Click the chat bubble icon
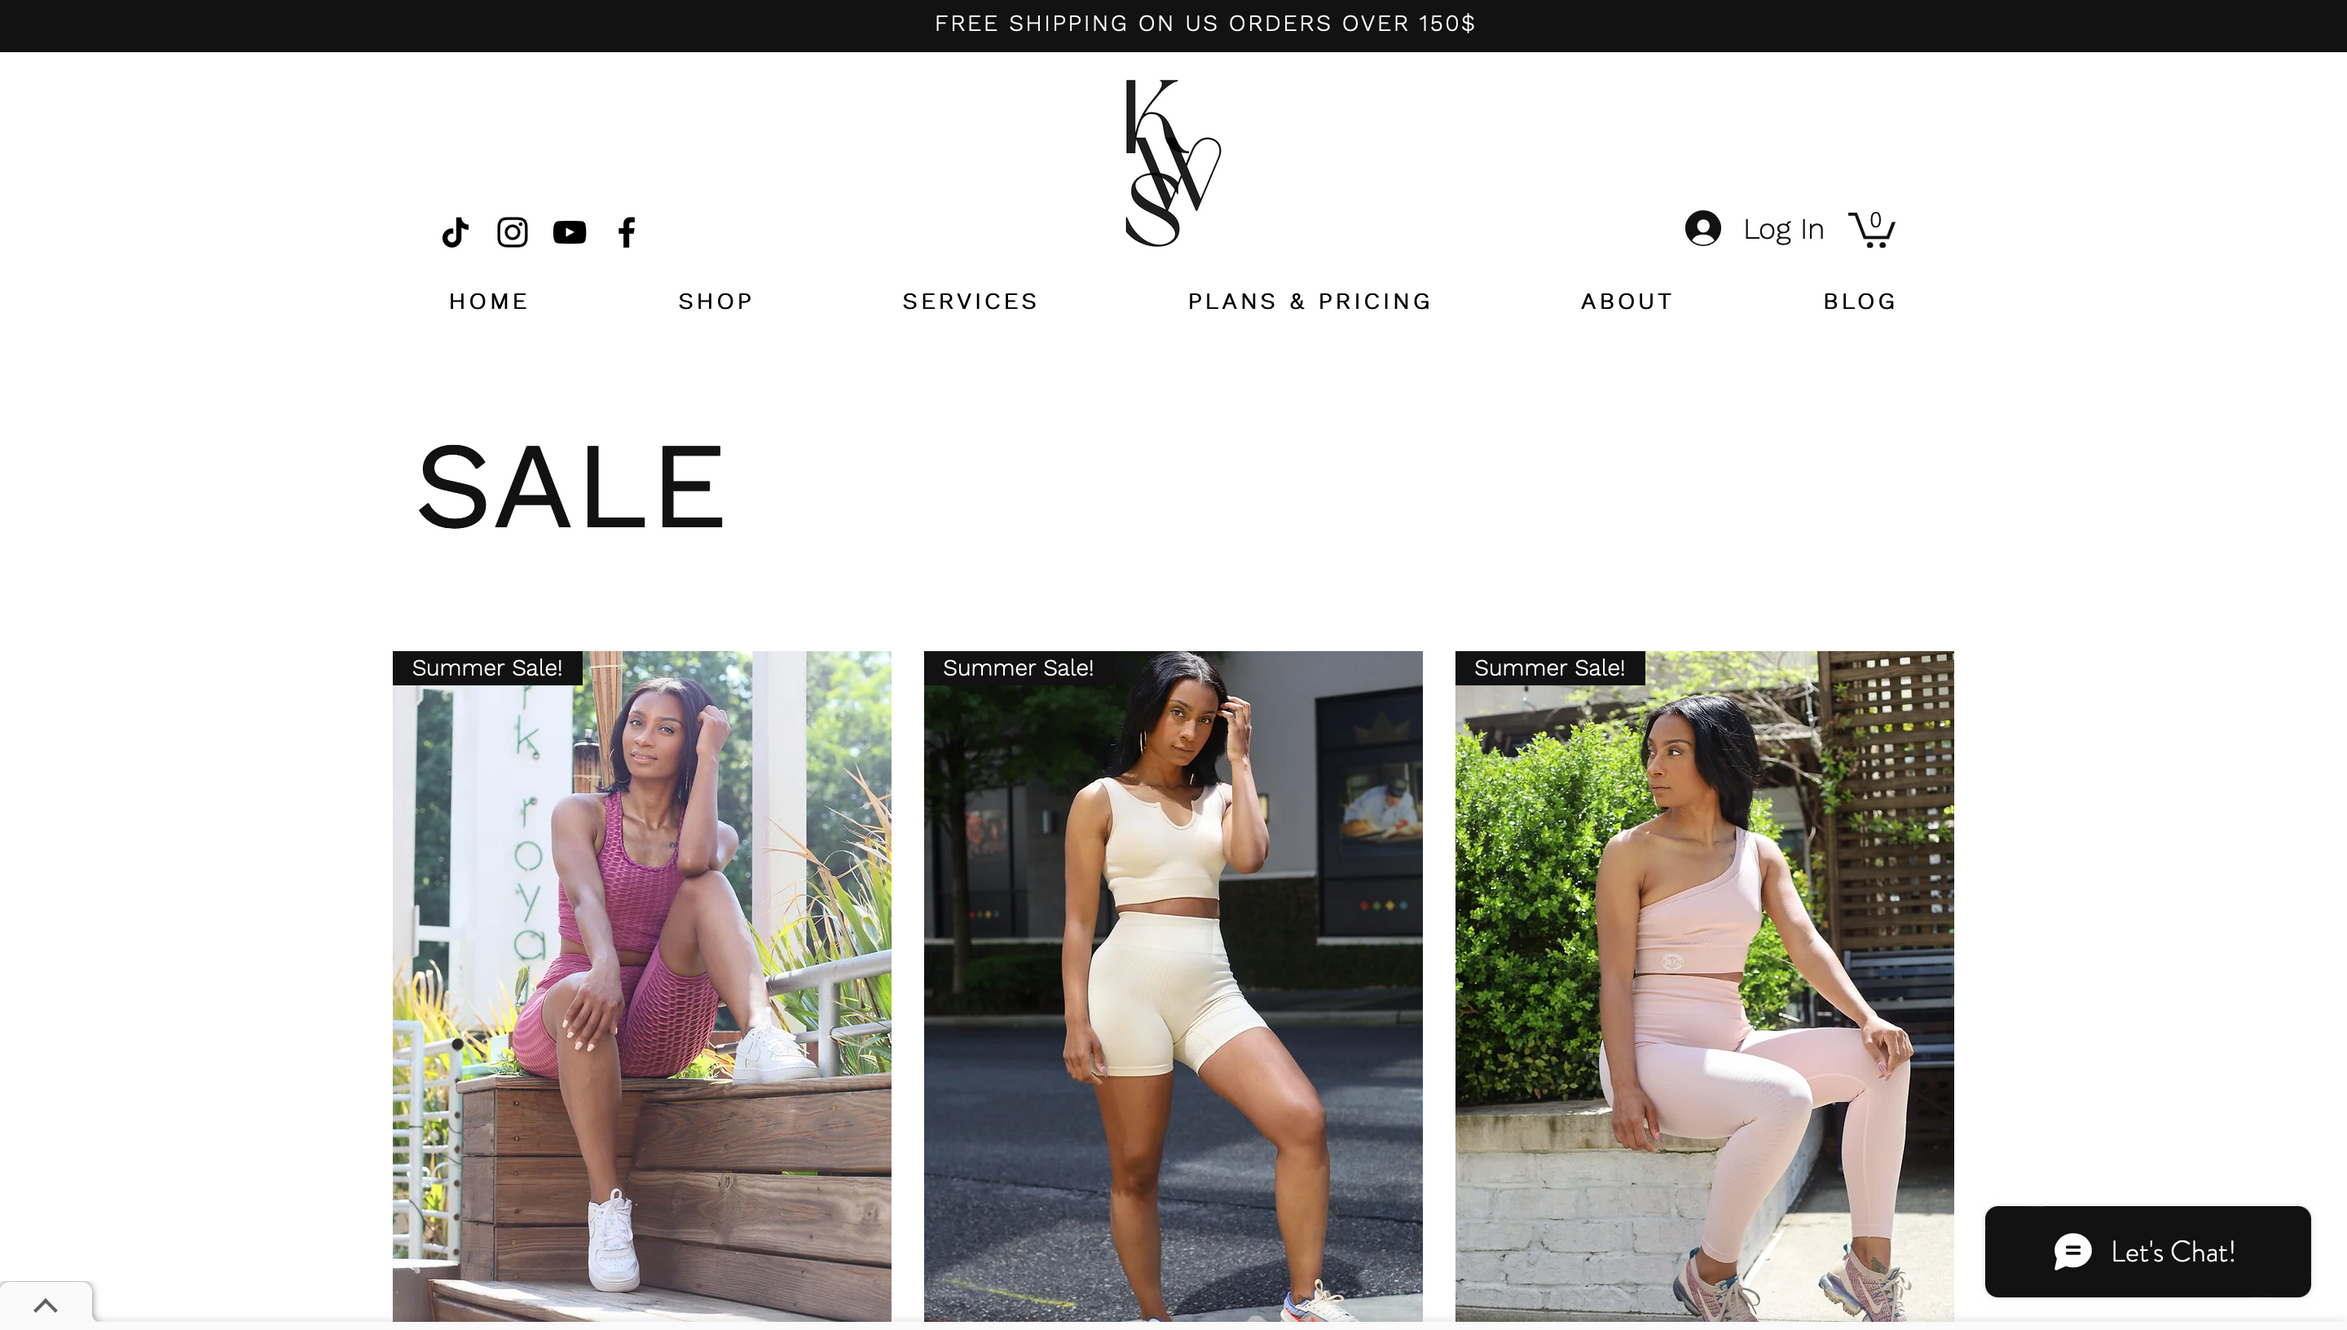Viewport: 2347px width, 1330px height. 2072,1251
